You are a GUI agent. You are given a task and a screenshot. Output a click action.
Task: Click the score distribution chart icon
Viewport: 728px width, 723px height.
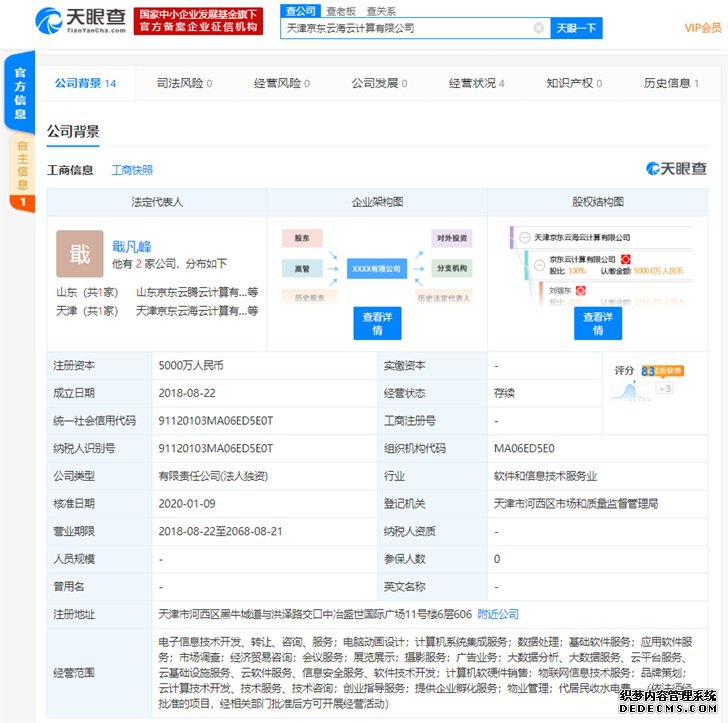630,391
